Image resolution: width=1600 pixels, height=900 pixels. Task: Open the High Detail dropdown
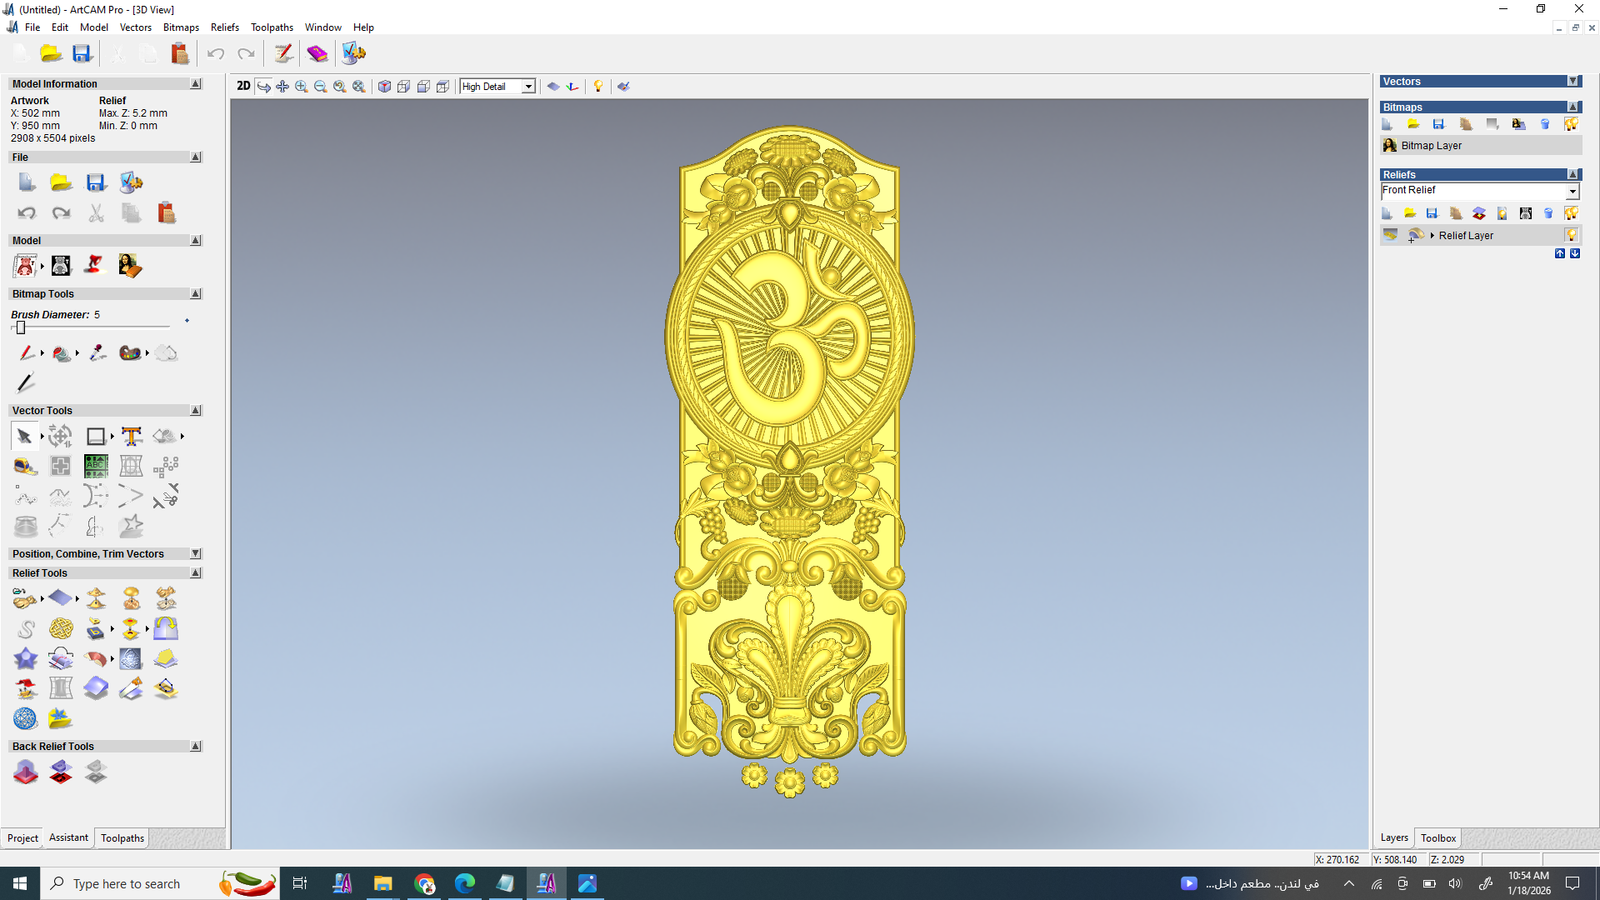pyautogui.click(x=528, y=87)
